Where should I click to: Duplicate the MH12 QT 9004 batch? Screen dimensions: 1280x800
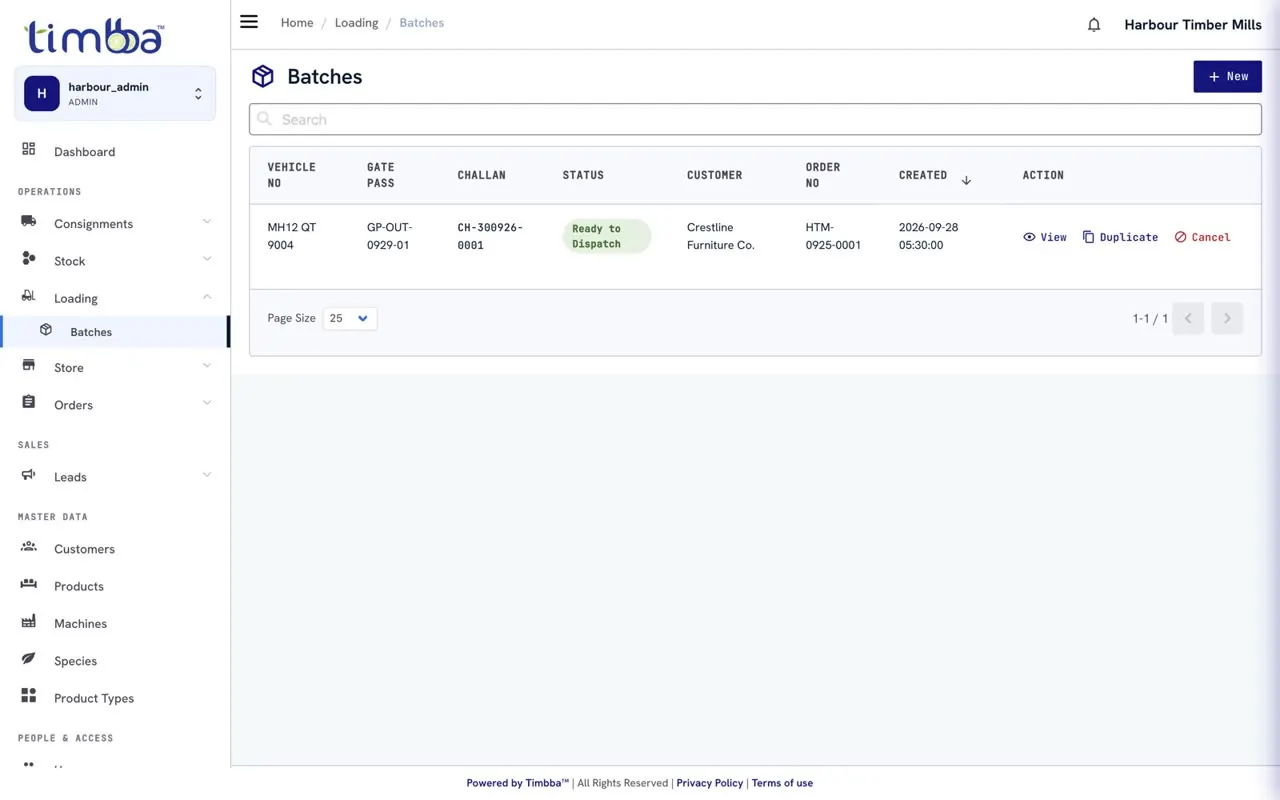1120,237
